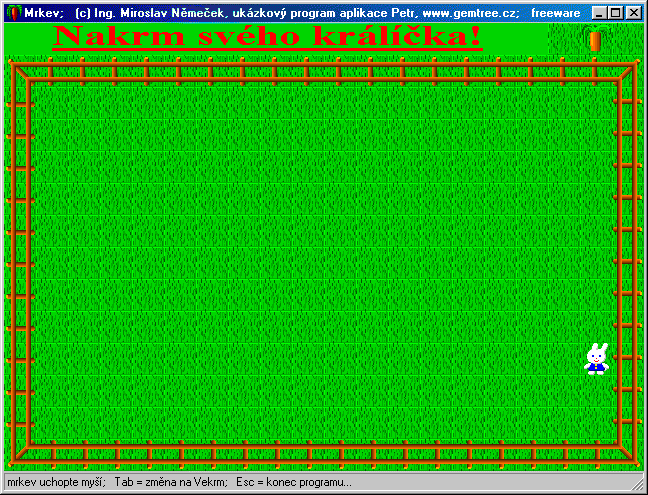Close the Mrkev game window

tap(633, 13)
